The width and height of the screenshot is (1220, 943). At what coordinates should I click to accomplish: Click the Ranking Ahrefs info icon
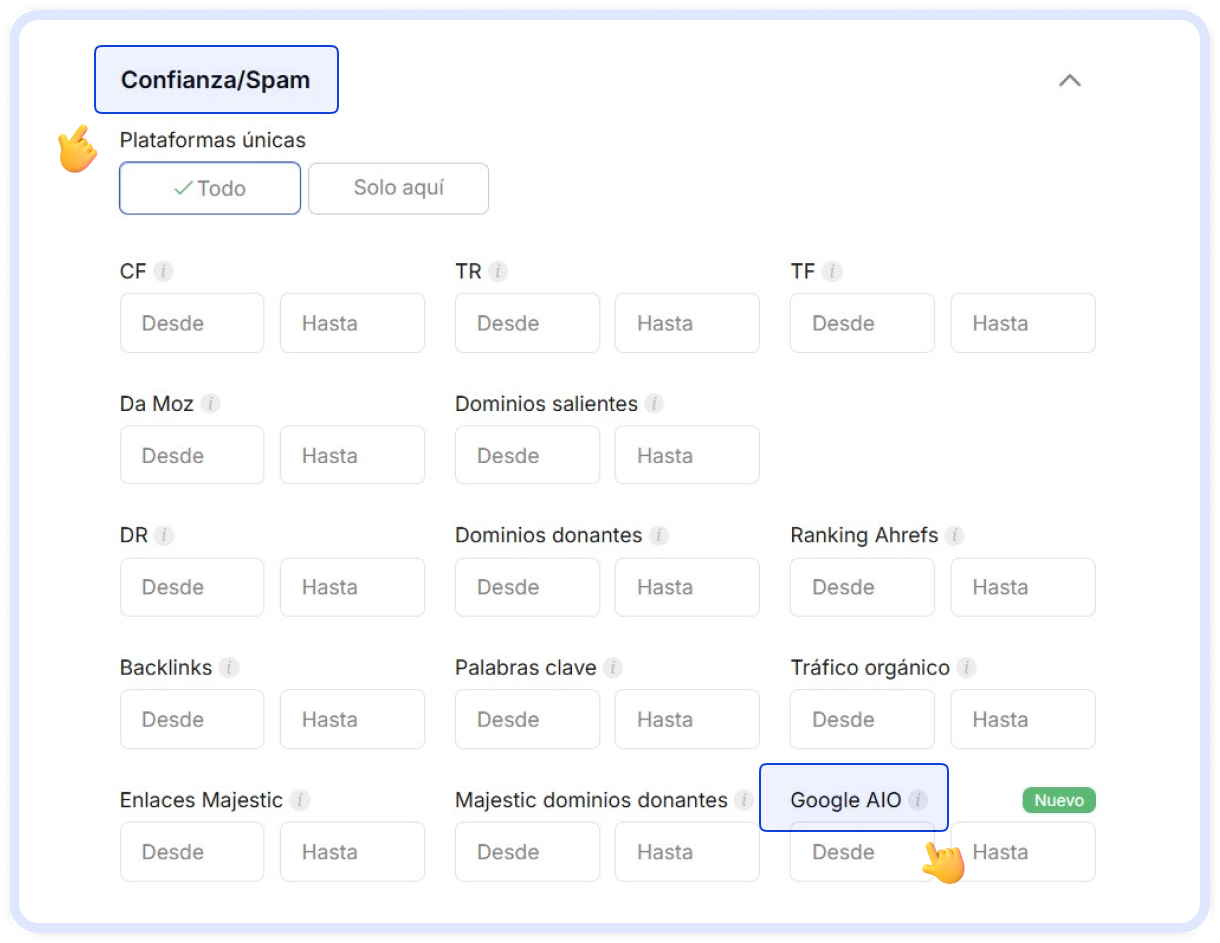coord(954,535)
